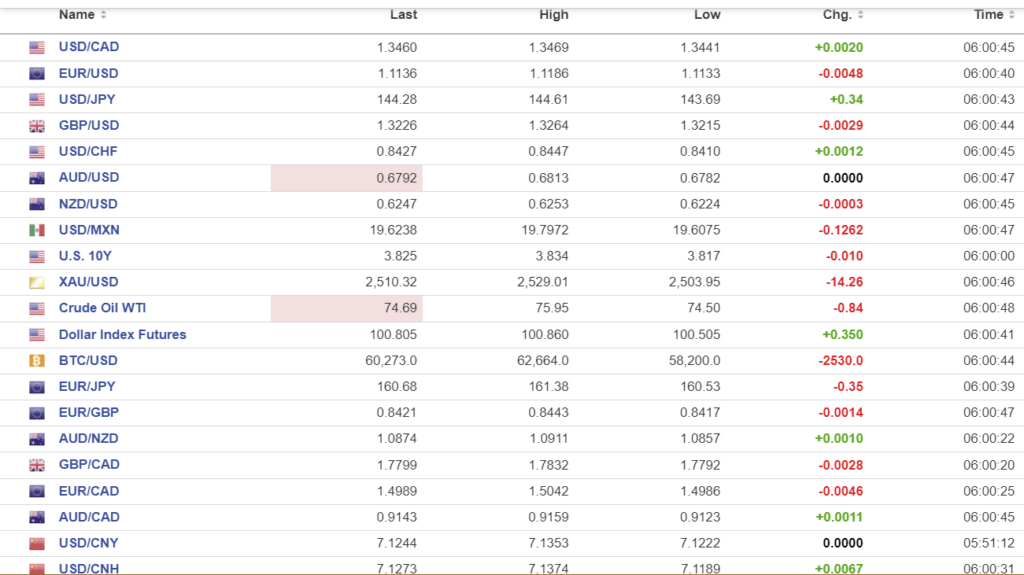Open the Dollar Index Futures link

pos(122,334)
